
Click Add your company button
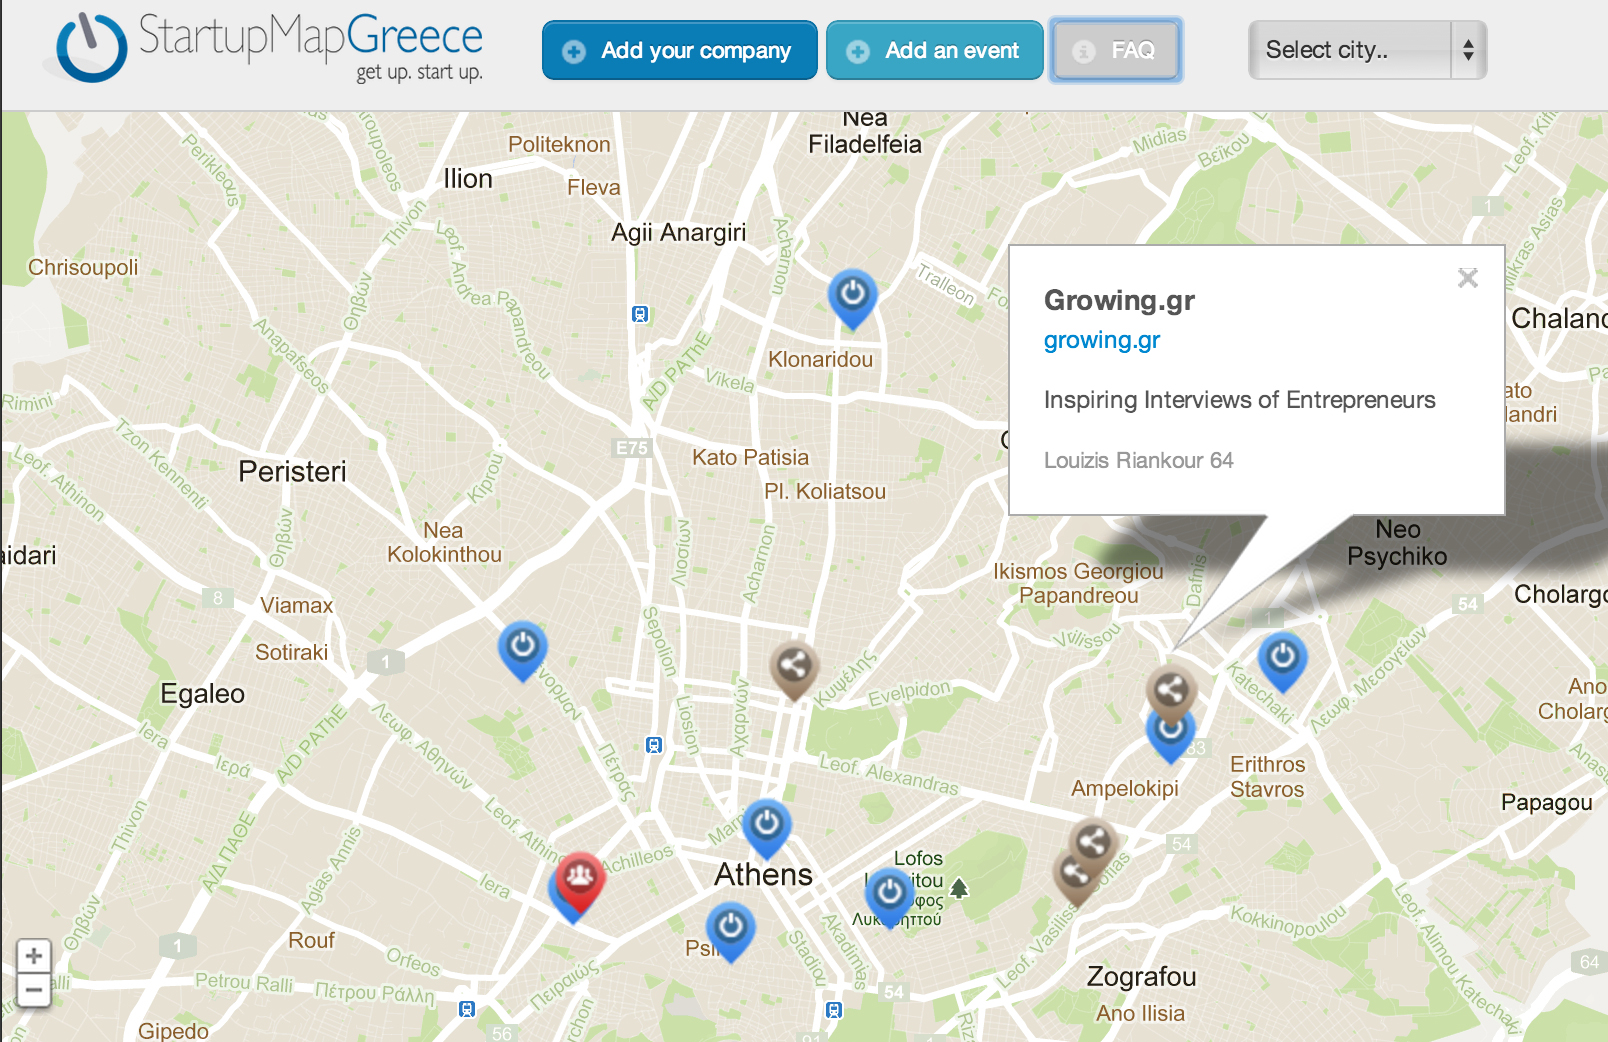coord(680,50)
